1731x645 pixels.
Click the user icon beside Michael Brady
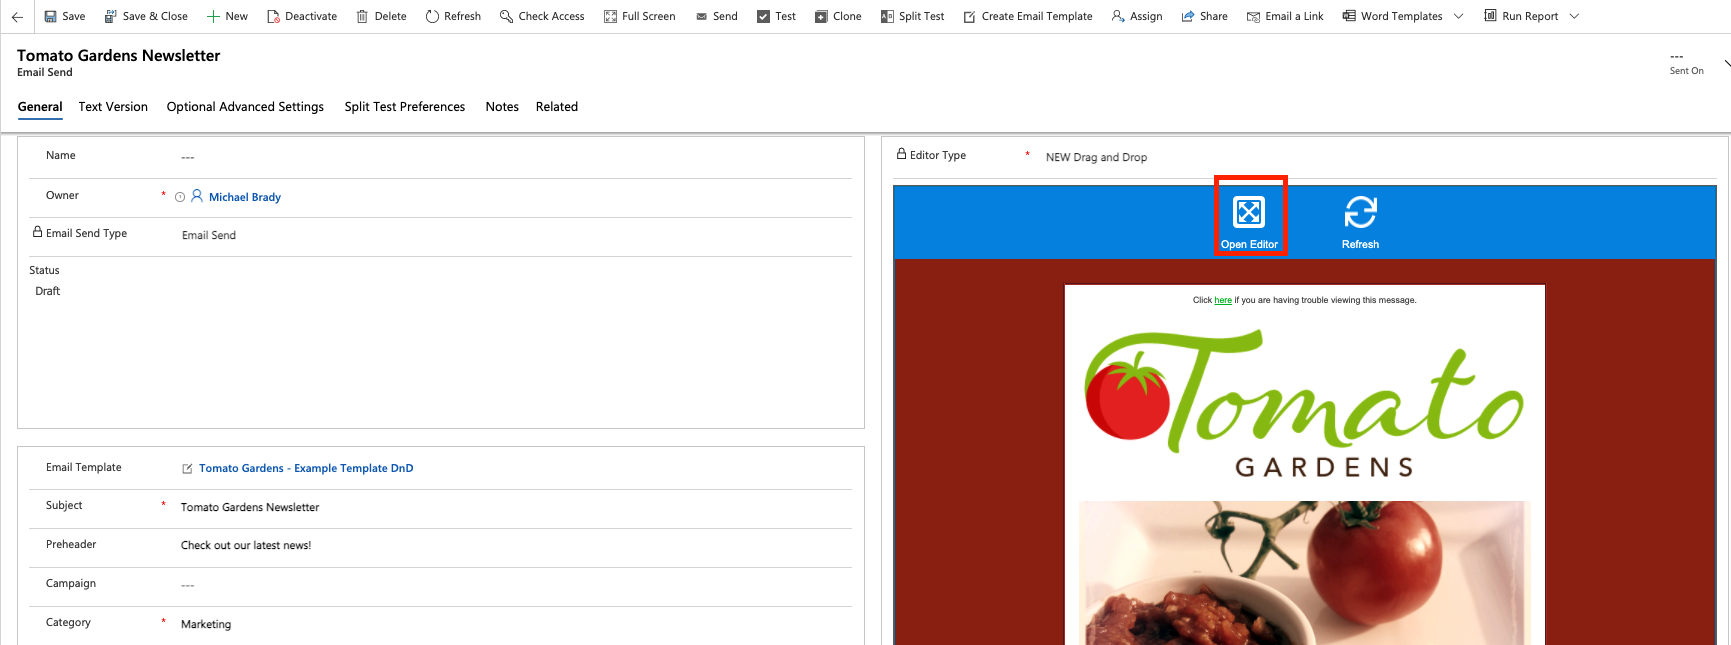coord(197,196)
